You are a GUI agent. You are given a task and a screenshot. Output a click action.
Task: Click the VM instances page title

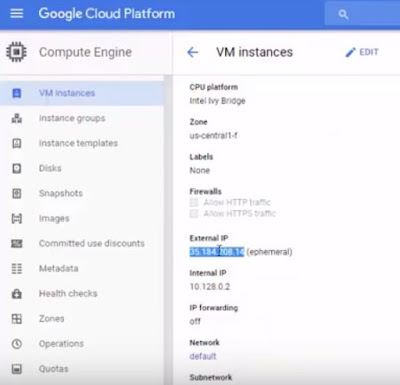pos(254,52)
